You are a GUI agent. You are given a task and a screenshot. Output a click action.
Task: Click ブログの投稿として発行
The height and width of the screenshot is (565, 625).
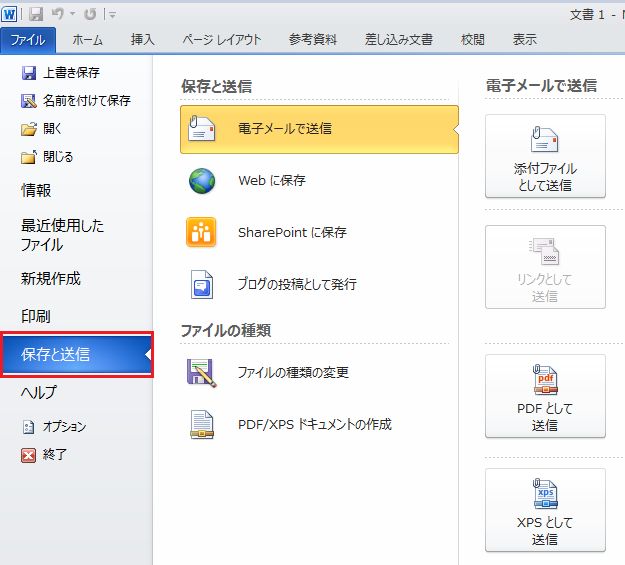click(296, 284)
